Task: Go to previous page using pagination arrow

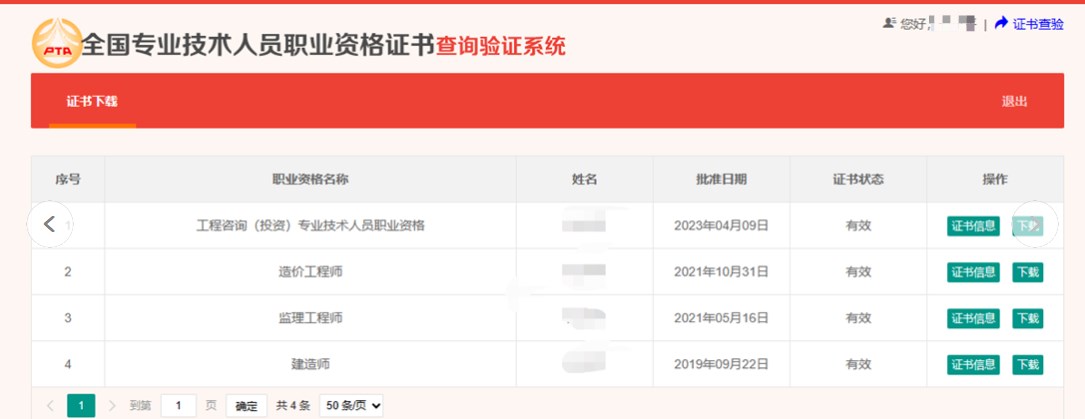Action: pos(50,406)
